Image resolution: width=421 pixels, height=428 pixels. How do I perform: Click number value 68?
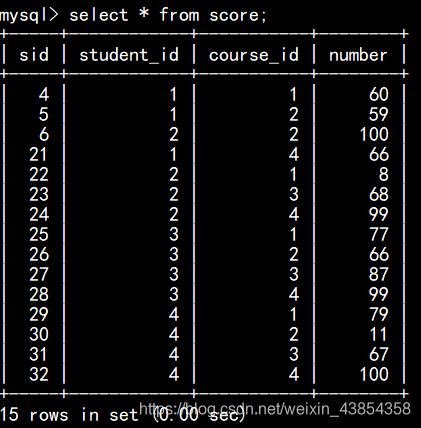379,194
